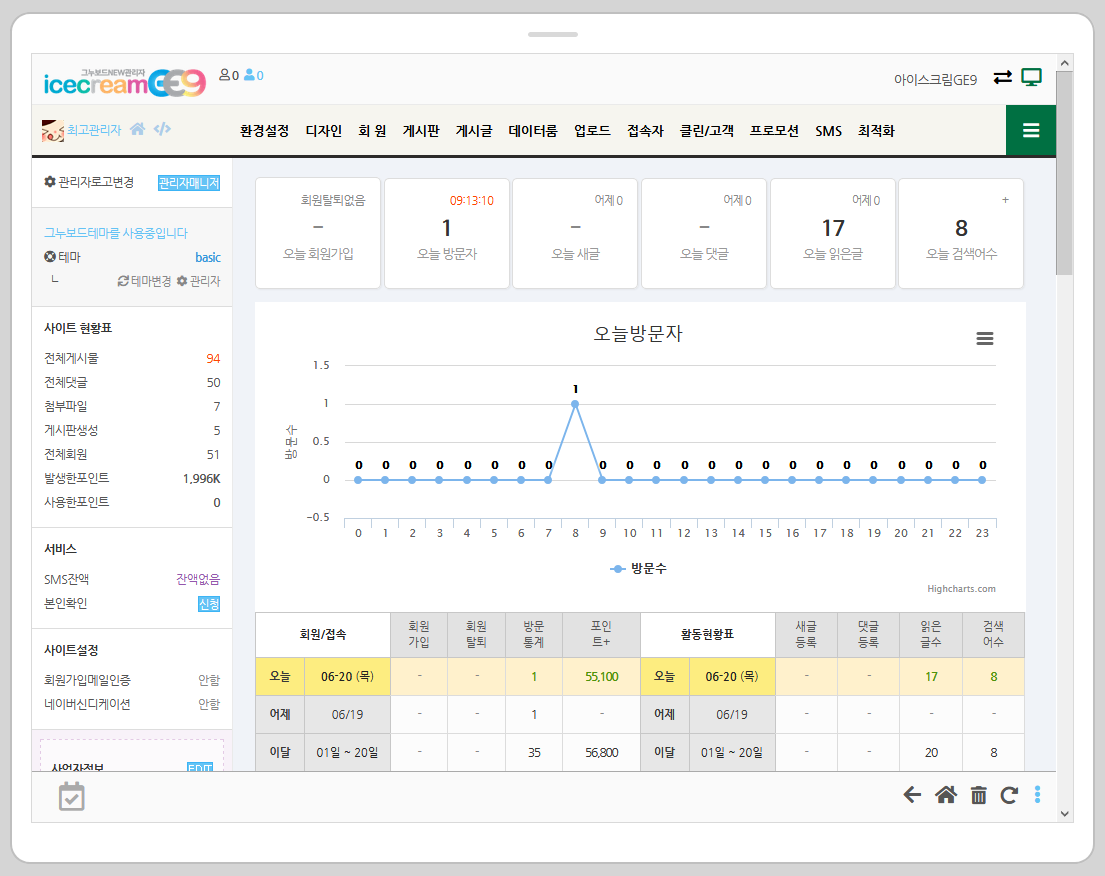Toggle the 방문수 series in chart legend
The width and height of the screenshot is (1105, 876).
click(638, 568)
